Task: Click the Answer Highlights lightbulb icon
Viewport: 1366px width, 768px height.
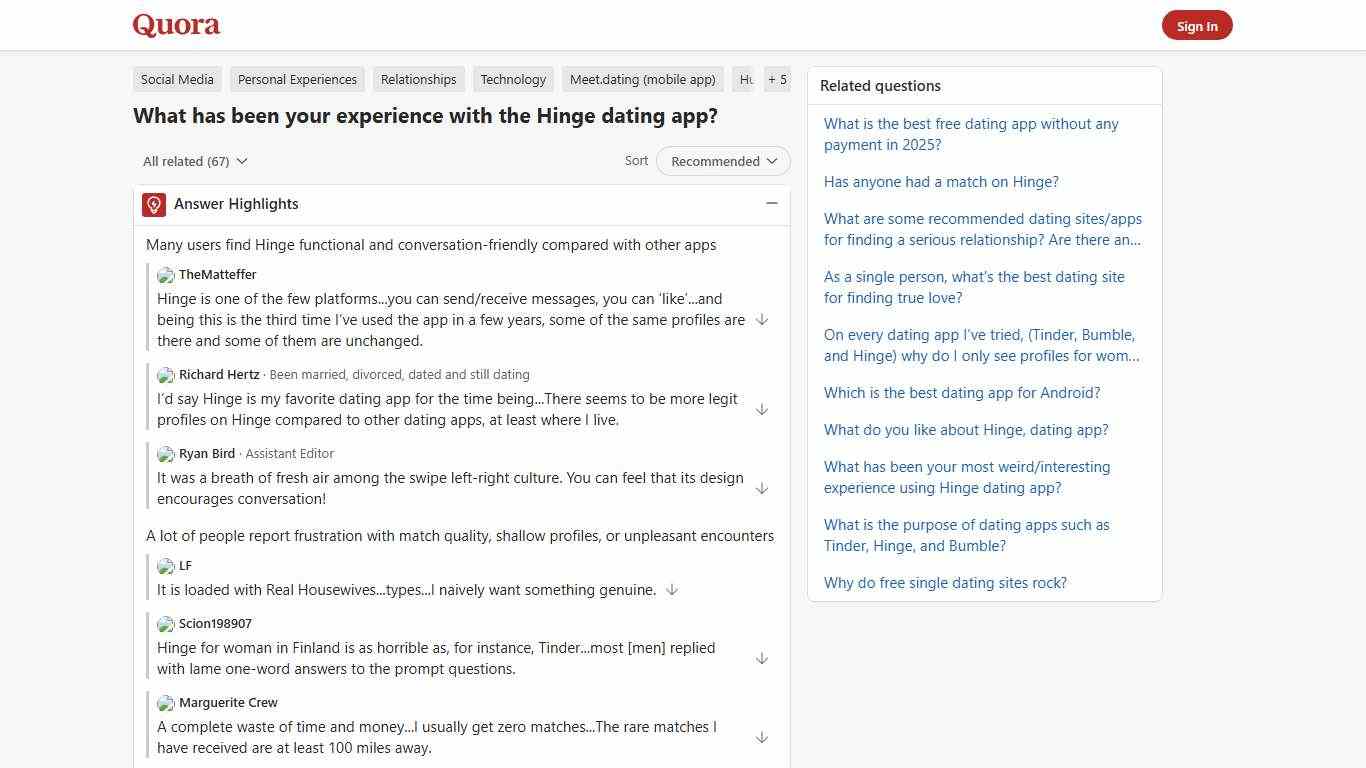Action: [x=153, y=204]
